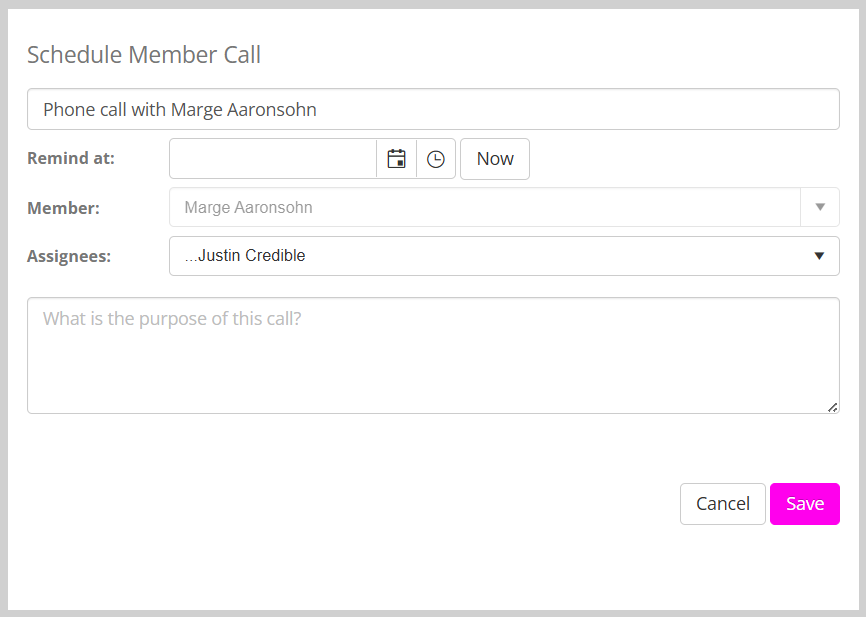Expand the Assignees dropdown arrow
The image size is (866, 617).
[x=819, y=256]
